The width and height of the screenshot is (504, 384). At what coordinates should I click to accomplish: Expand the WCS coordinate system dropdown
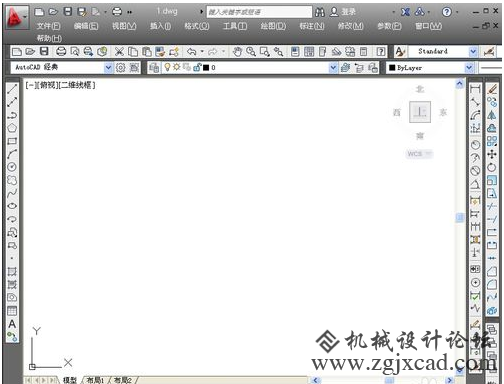428,154
